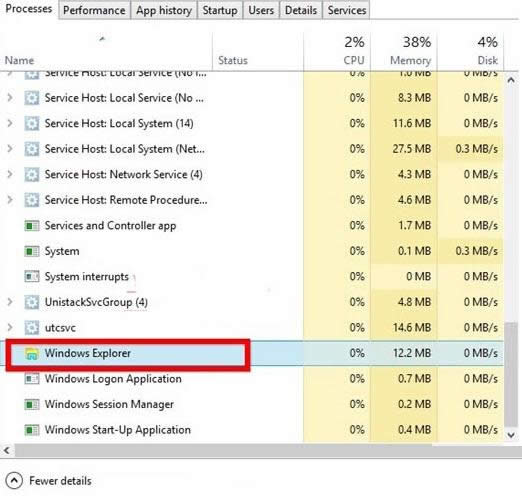Click horizontal scrollbar left arrow
Screen dimensions: 522x502
[x=7, y=451]
